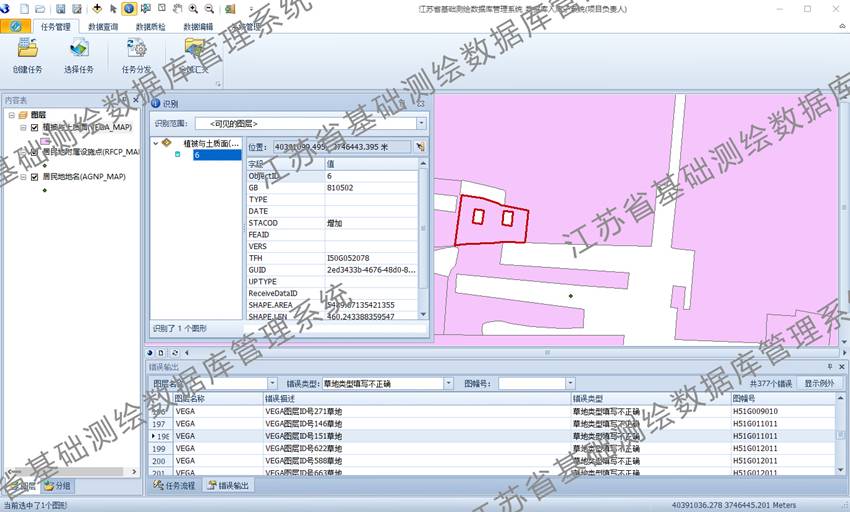Switch to the 数据查询 ribbon tab
The image size is (850, 512).
tap(103, 27)
